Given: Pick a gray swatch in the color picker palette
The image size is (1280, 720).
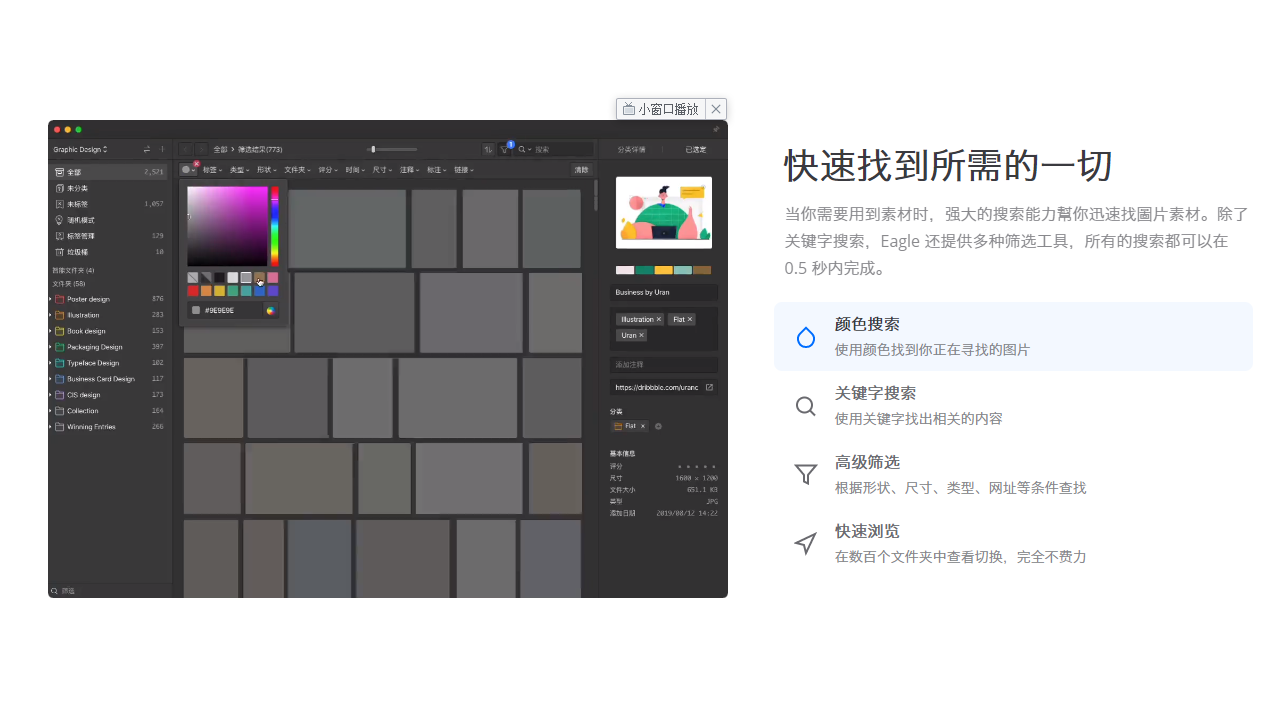Looking at the screenshot, I should [x=246, y=277].
